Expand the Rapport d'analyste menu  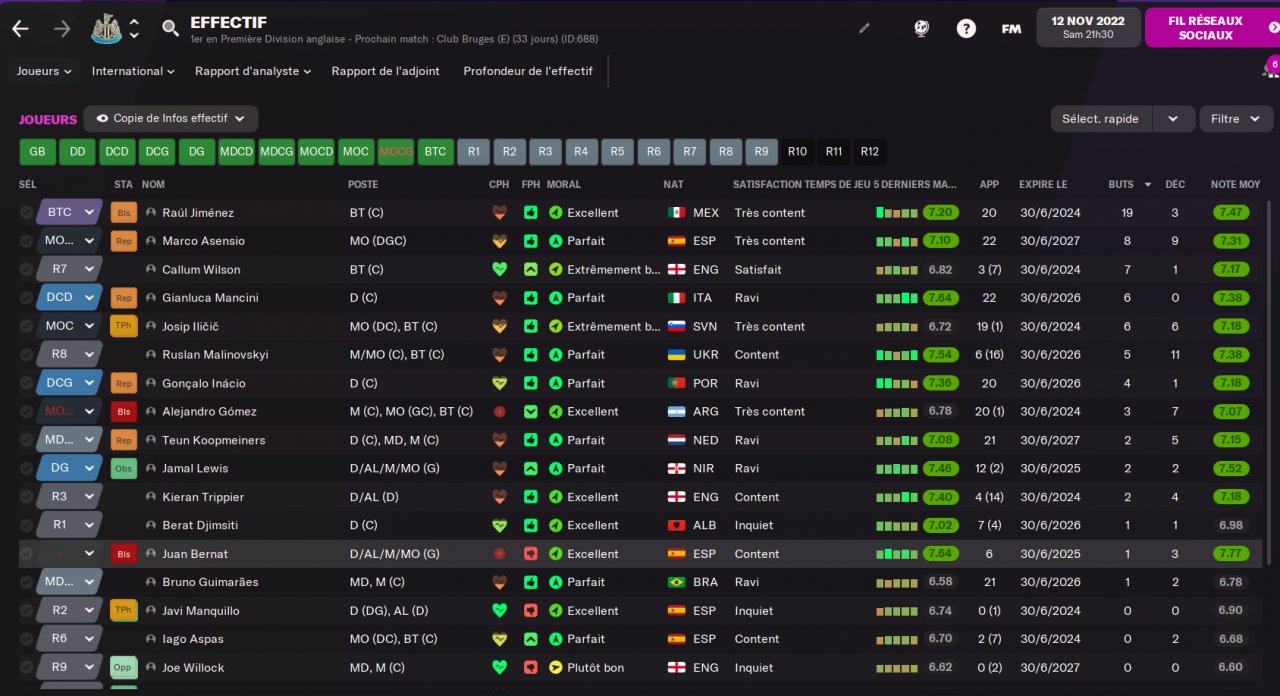(253, 71)
